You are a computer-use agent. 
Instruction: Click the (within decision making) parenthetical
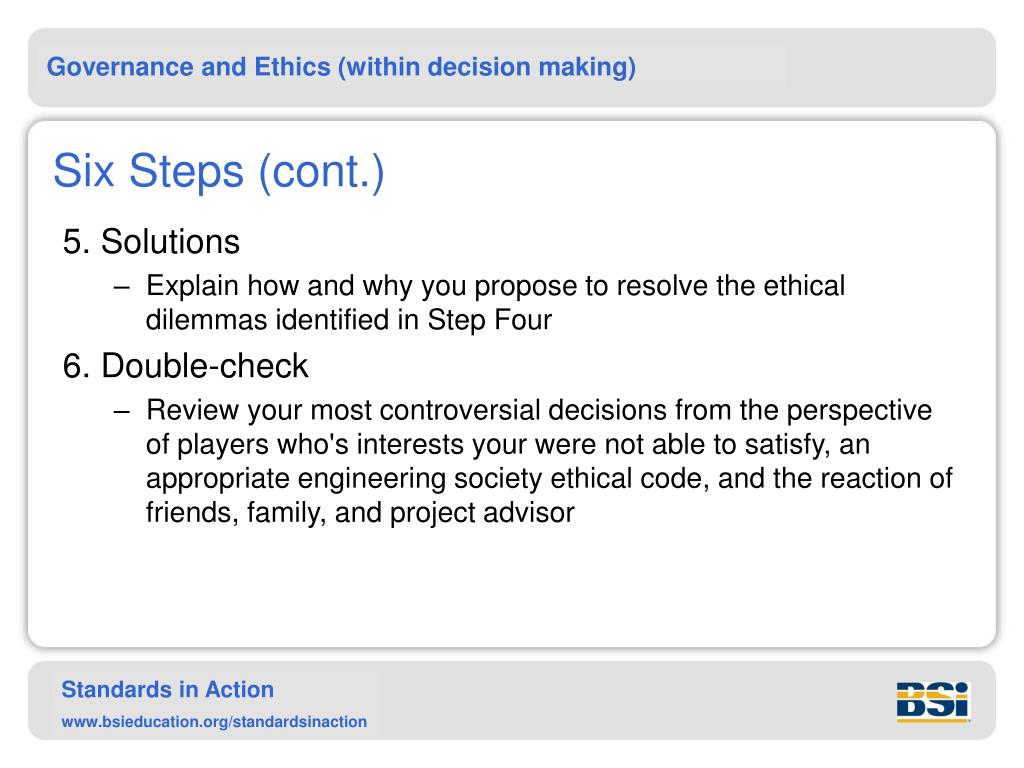click(487, 67)
